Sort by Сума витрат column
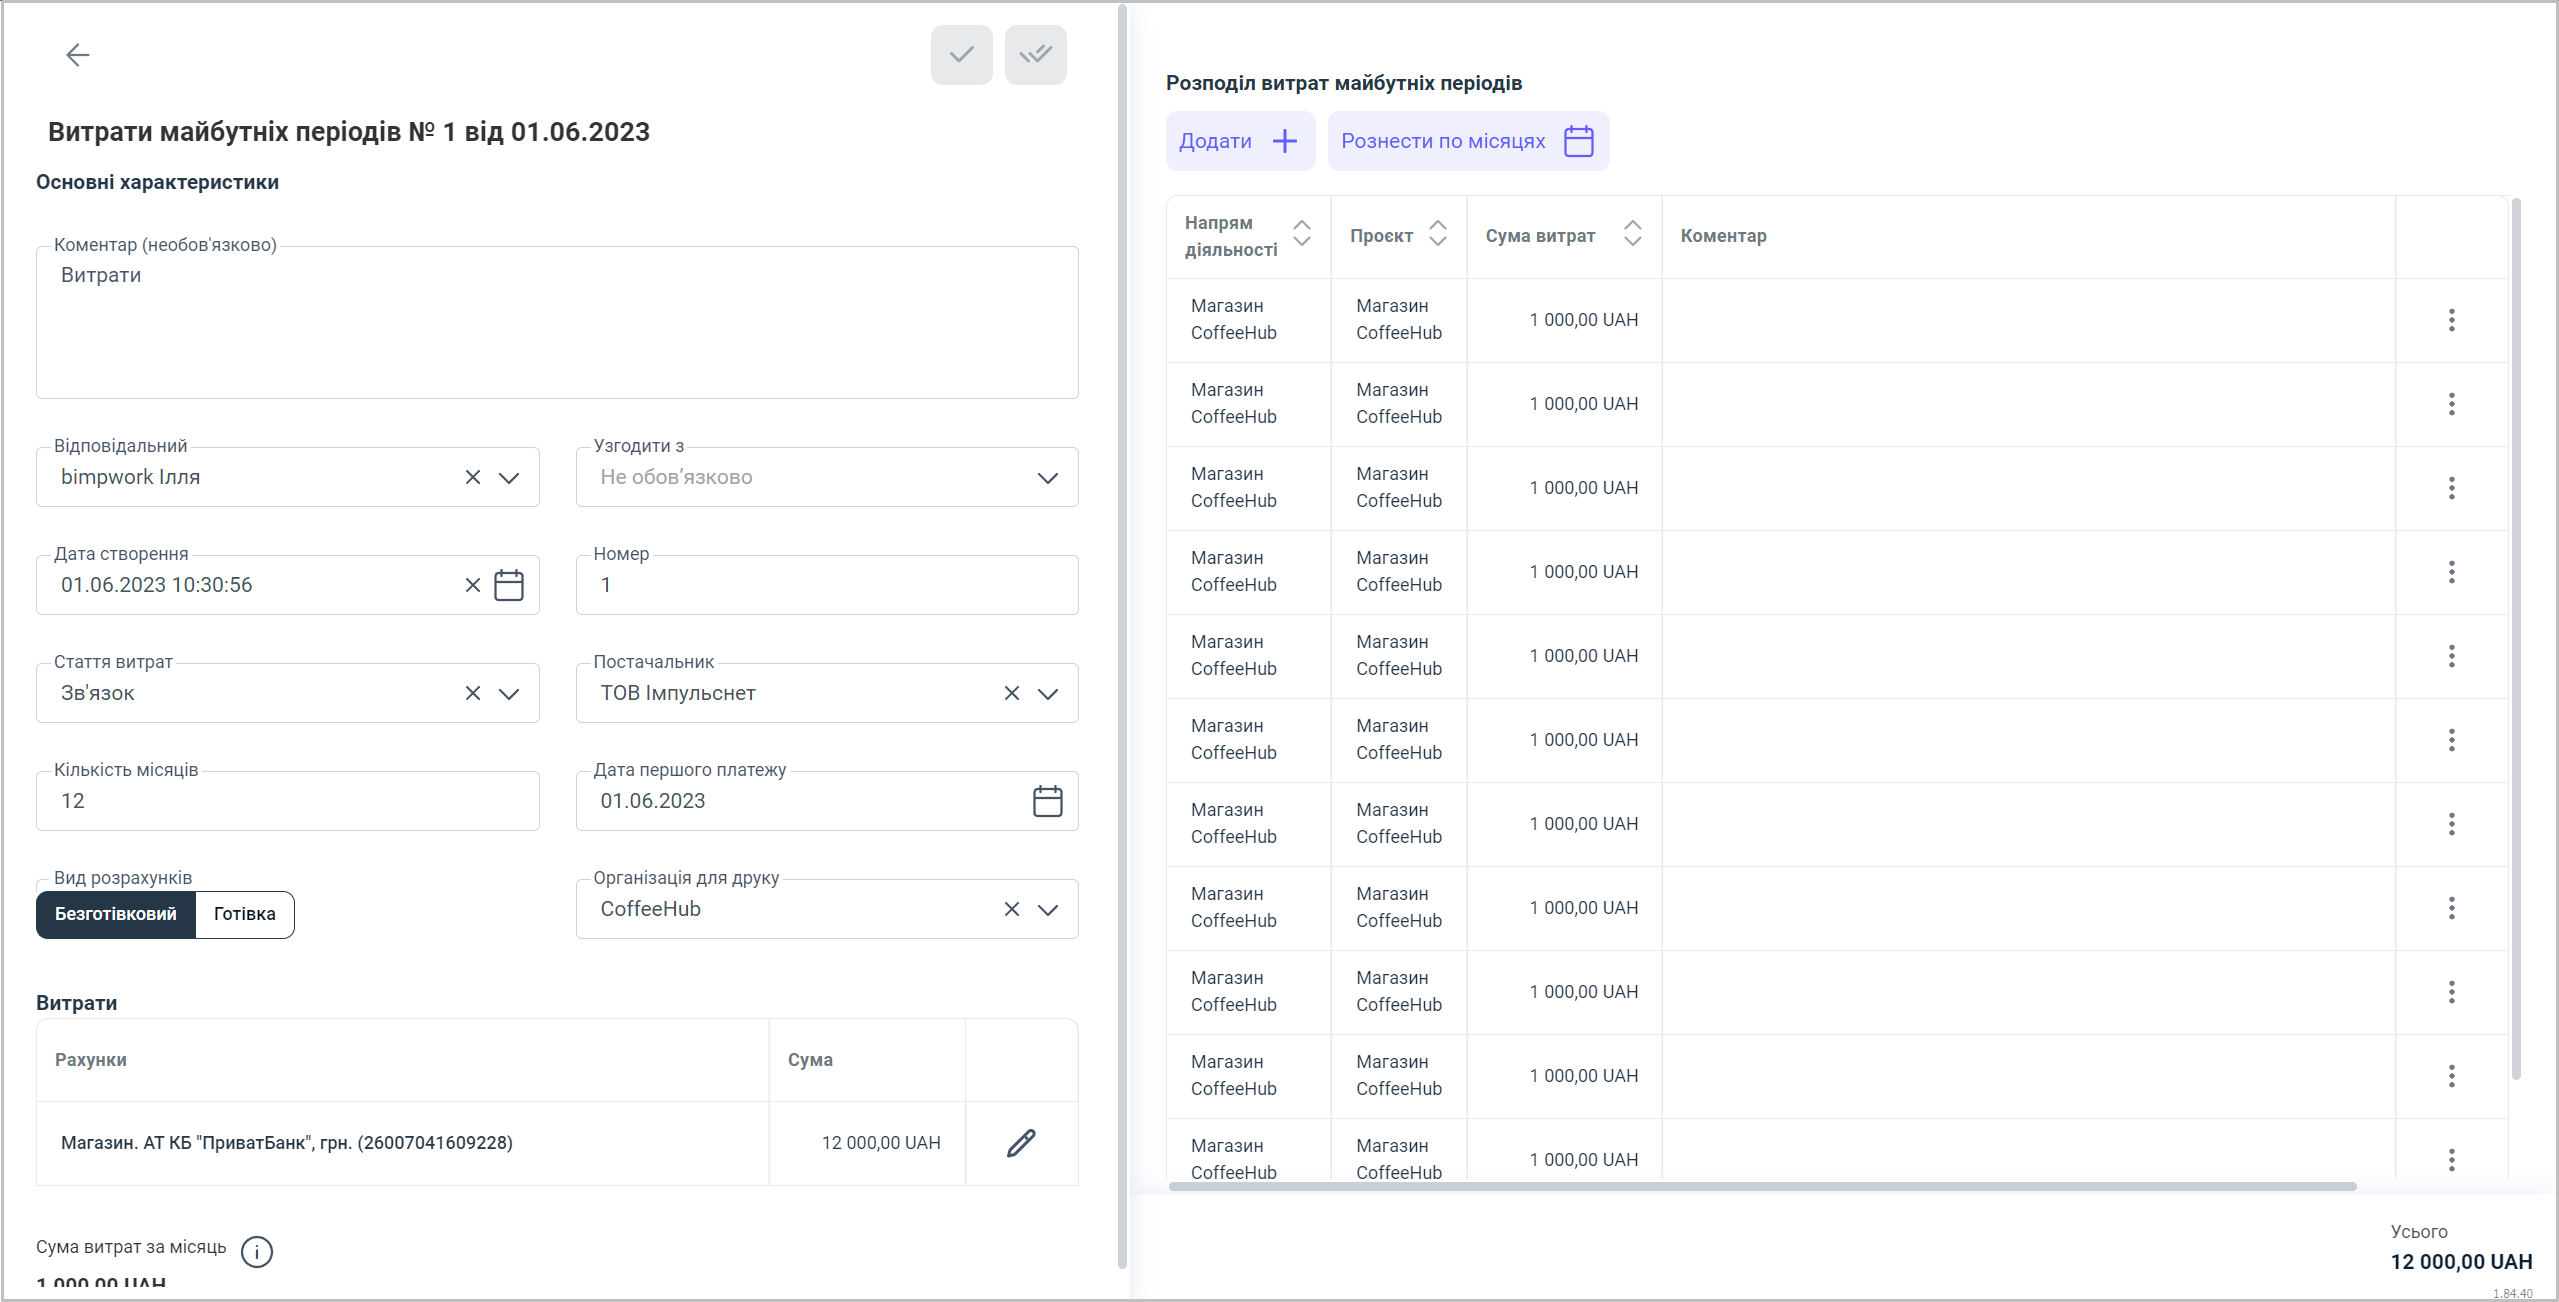 click(x=1632, y=234)
